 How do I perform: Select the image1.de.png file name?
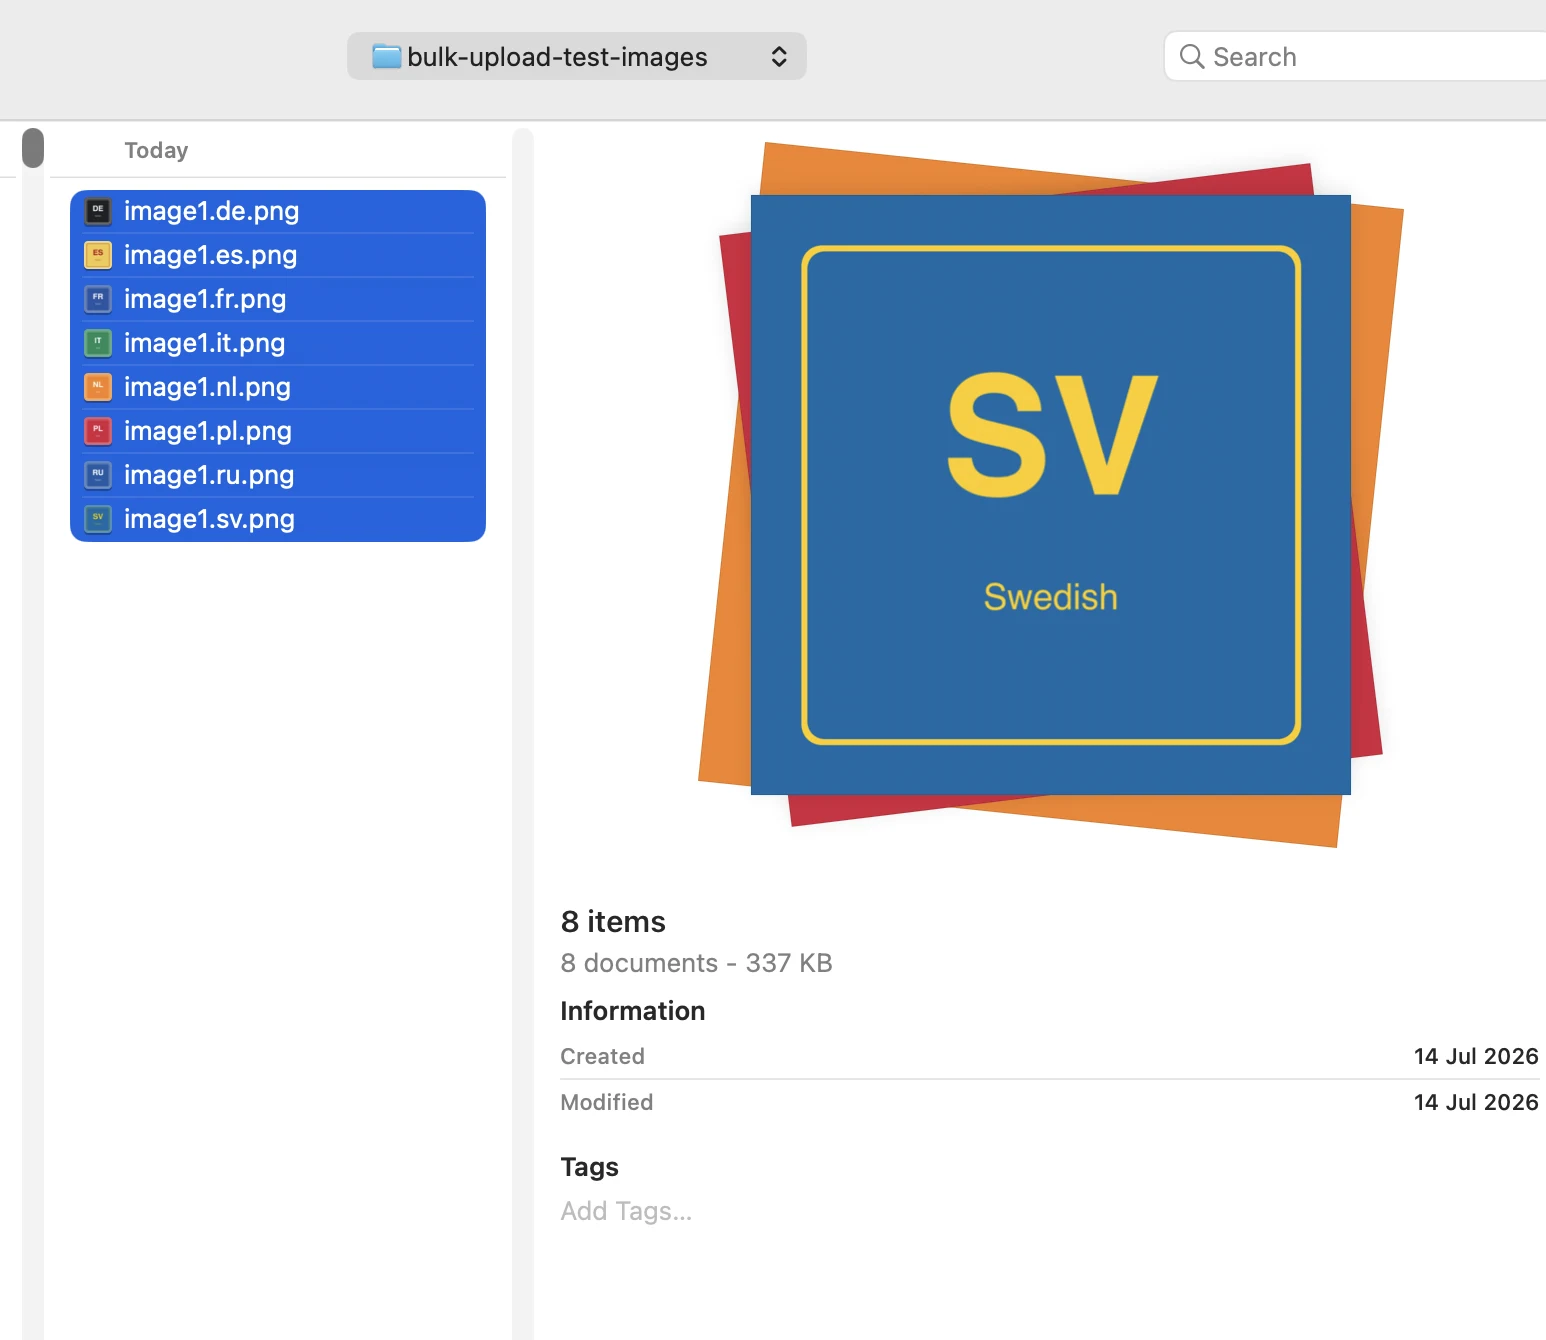211,211
